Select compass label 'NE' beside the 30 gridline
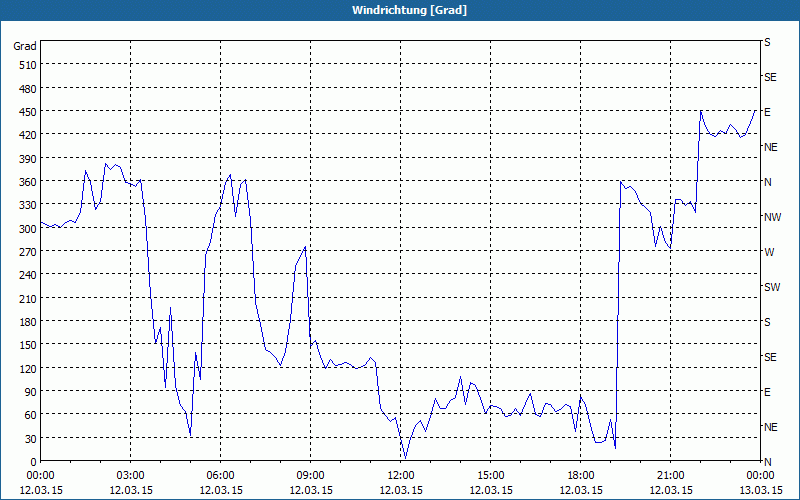The width and height of the screenshot is (800, 500). 771,427
